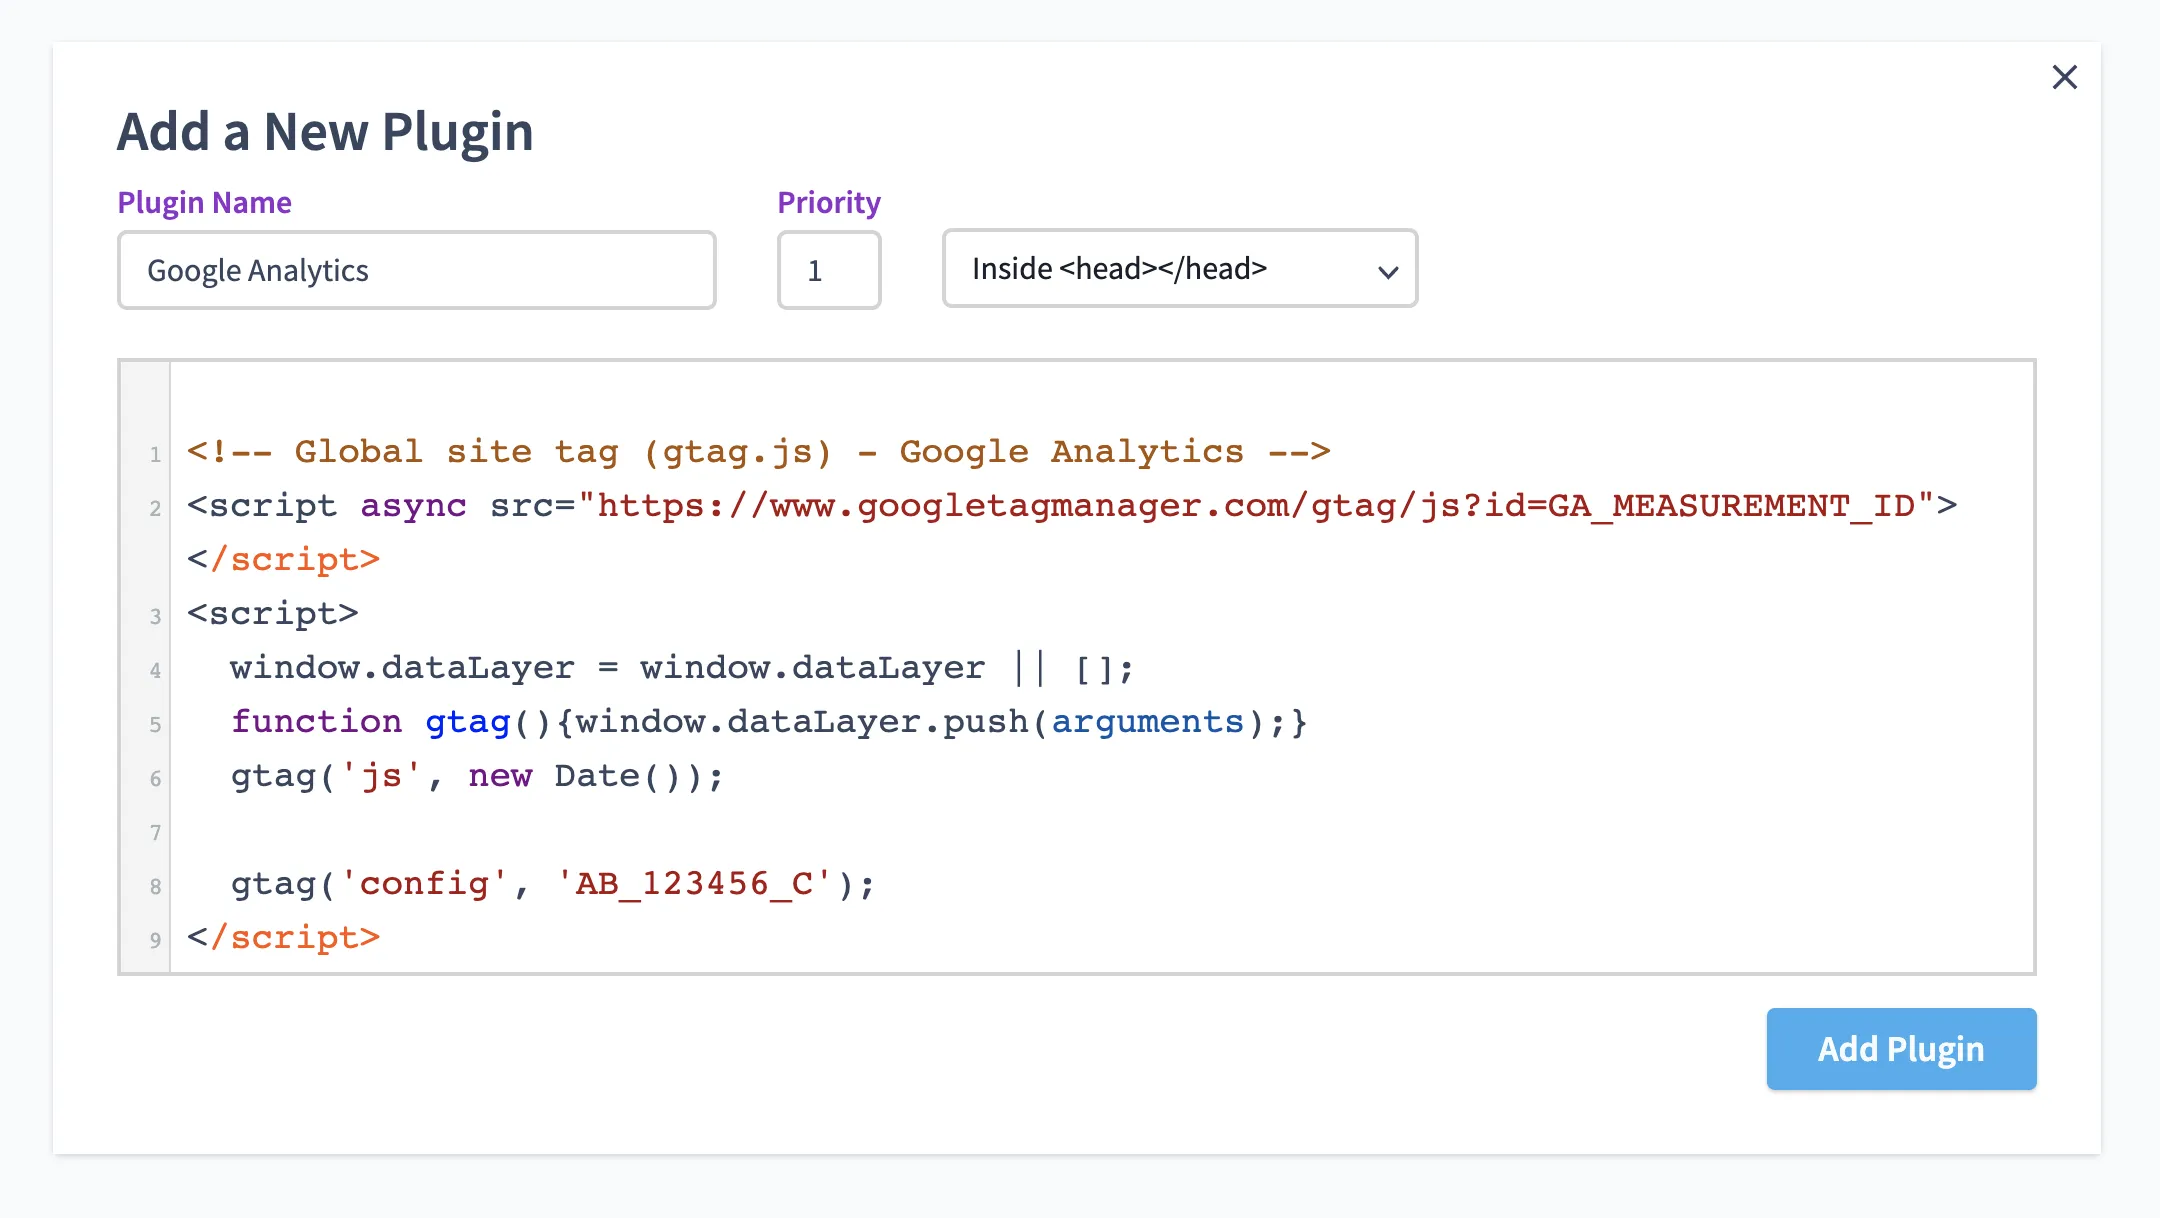The image size is (2160, 1218).
Task: Click the final closing script tag
Action: (284, 938)
